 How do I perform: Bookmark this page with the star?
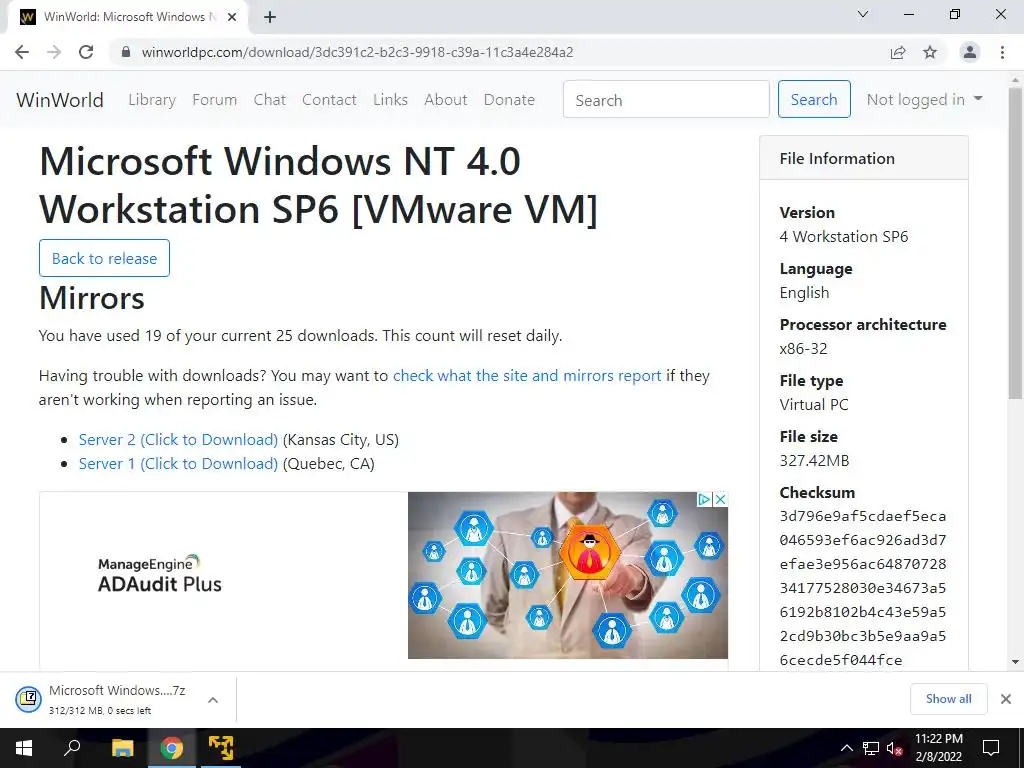click(x=930, y=52)
